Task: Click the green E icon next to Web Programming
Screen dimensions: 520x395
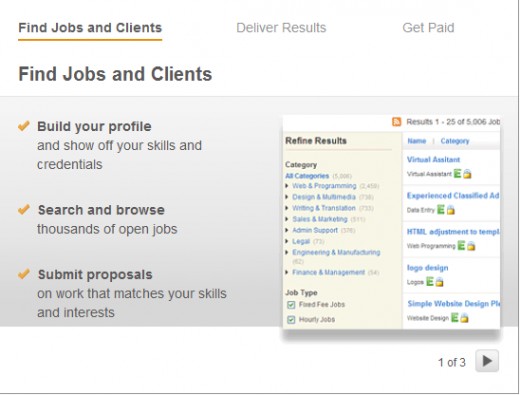Action: 461,246
